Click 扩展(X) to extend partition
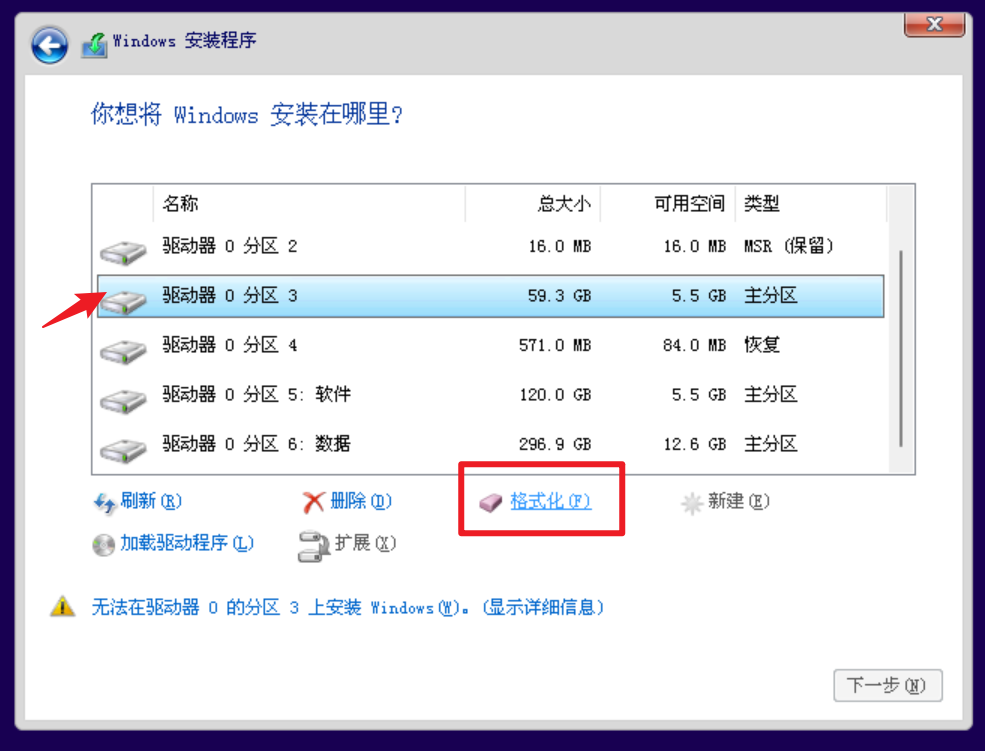Viewport: 985px width, 751px height. (x=365, y=543)
